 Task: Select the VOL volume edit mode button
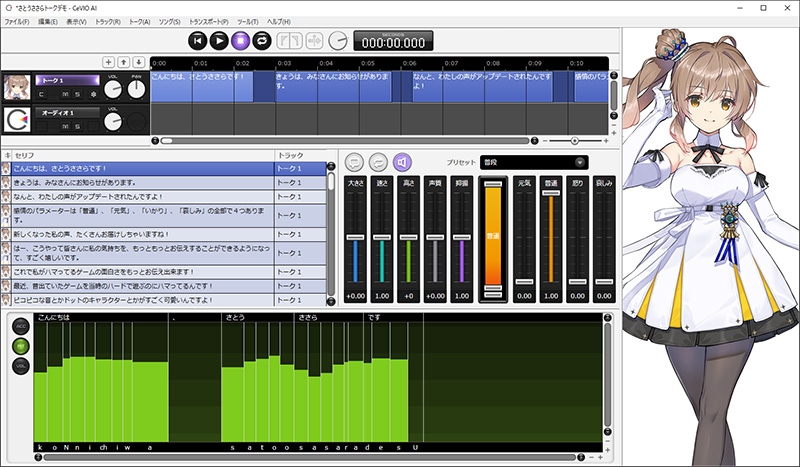pos(21,366)
